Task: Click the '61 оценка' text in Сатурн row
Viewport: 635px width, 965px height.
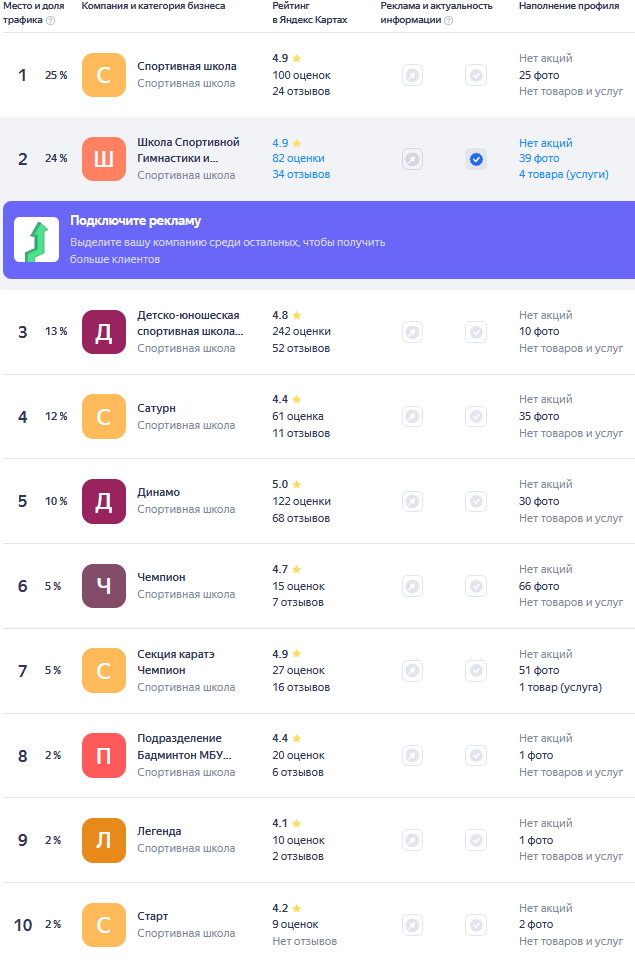Action: [298, 416]
